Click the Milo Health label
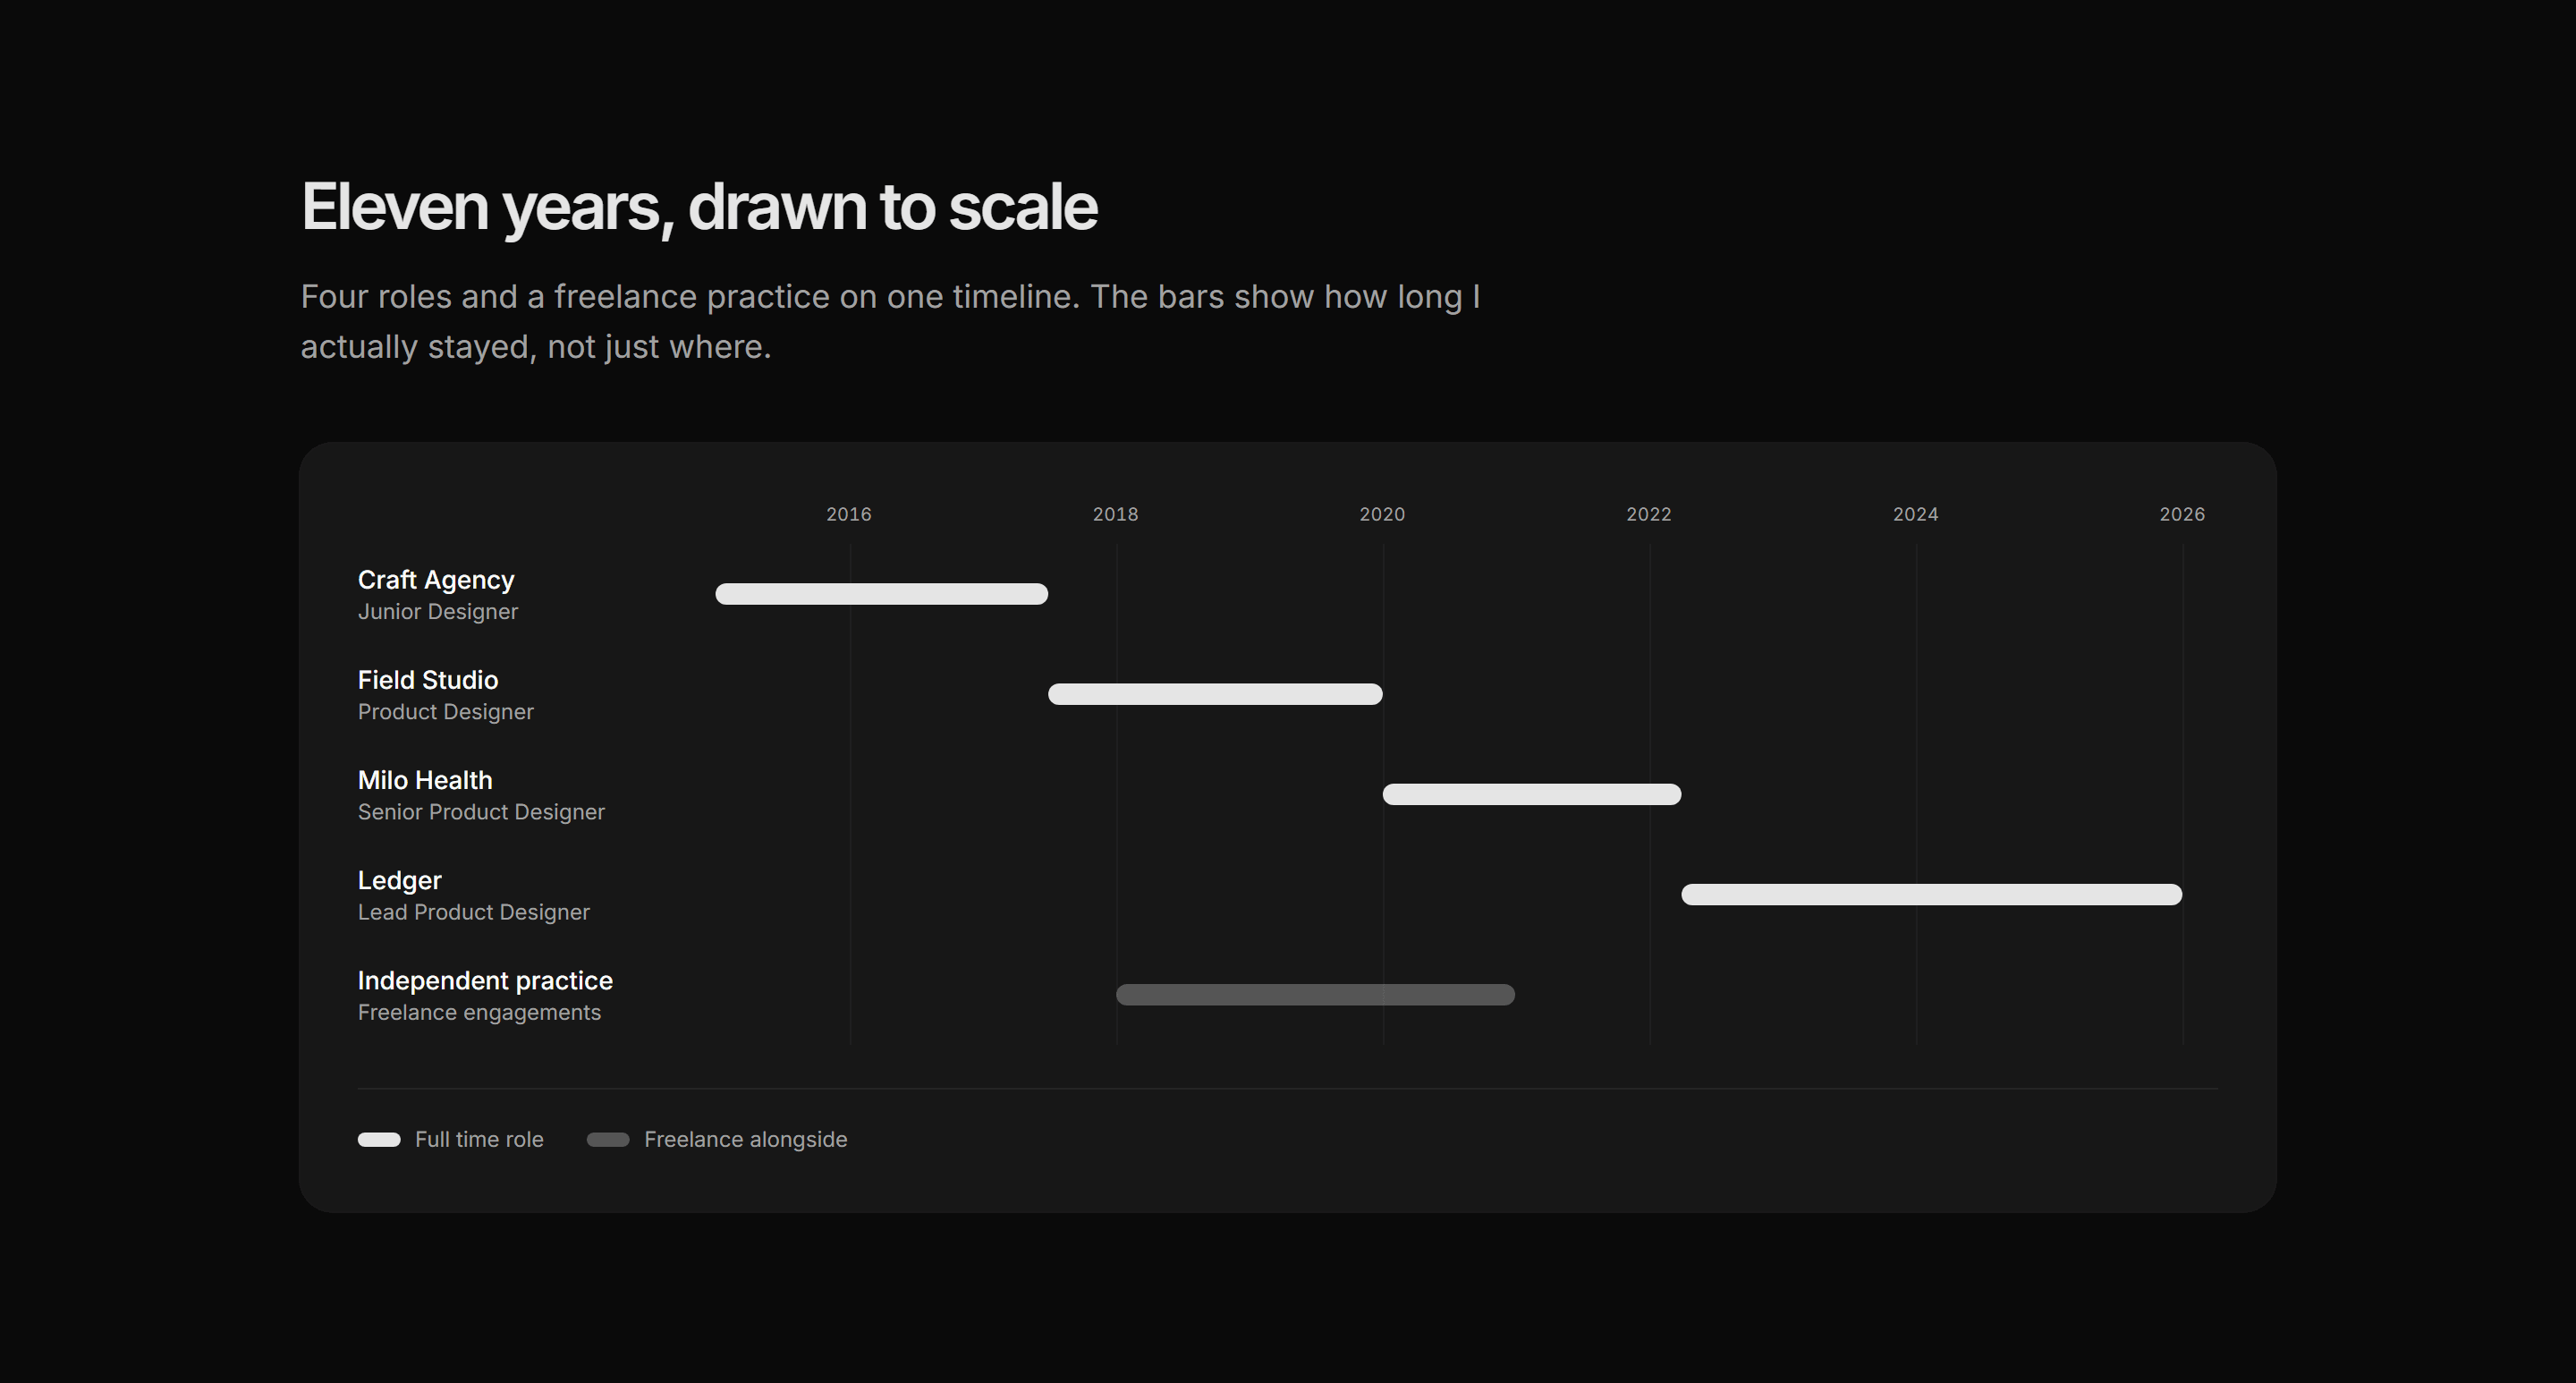The image size is (2576, 1383). click(x=425, y=780)
